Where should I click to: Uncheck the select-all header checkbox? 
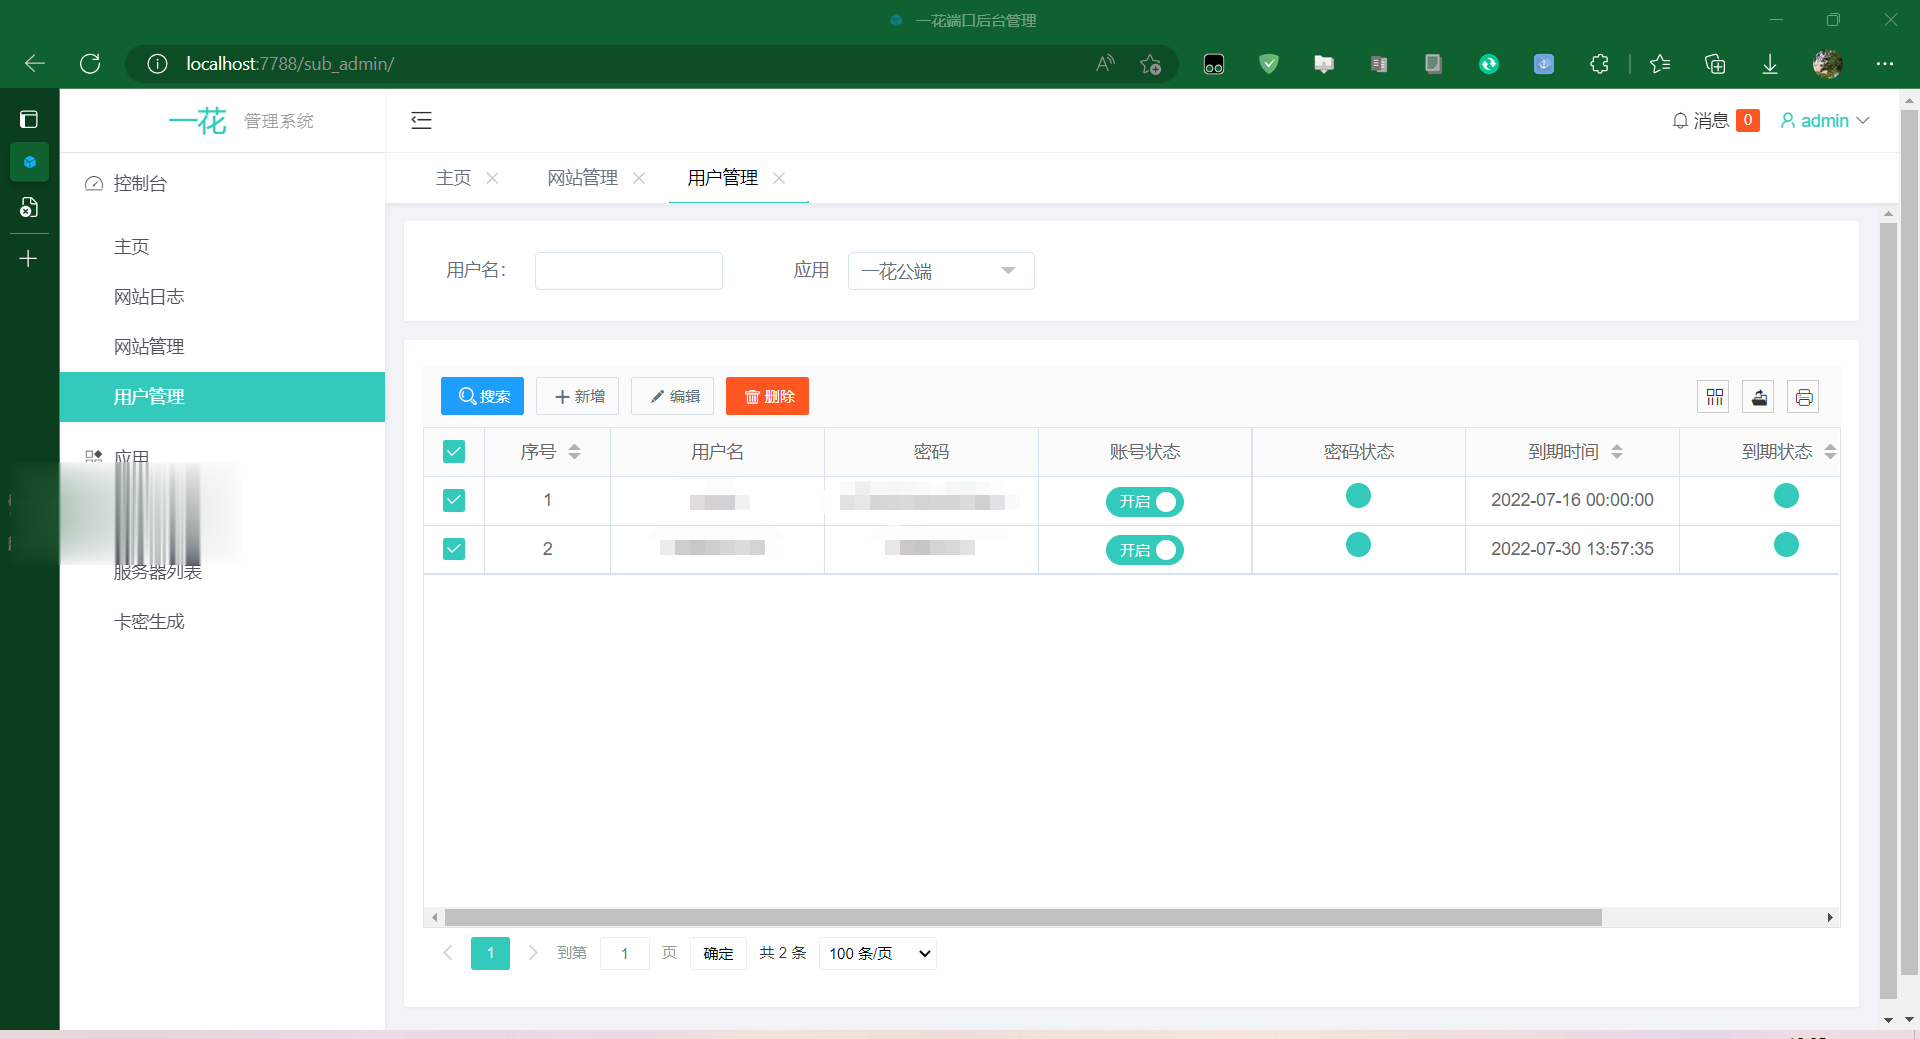(x=454, y=452)
